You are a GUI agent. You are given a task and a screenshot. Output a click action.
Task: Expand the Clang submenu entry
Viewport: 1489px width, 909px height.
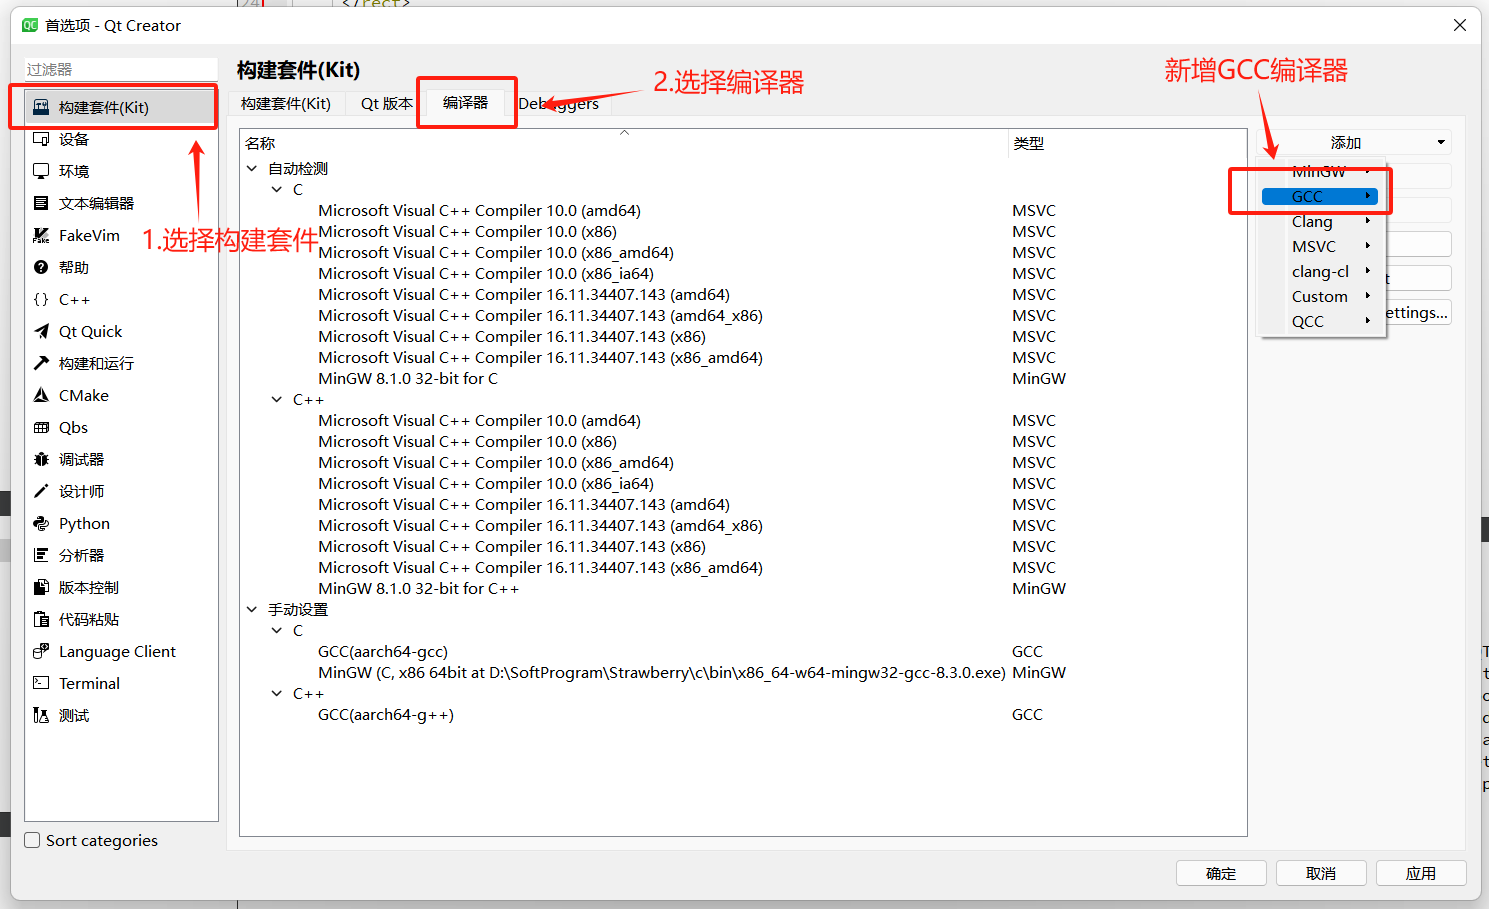point(1320,221)
